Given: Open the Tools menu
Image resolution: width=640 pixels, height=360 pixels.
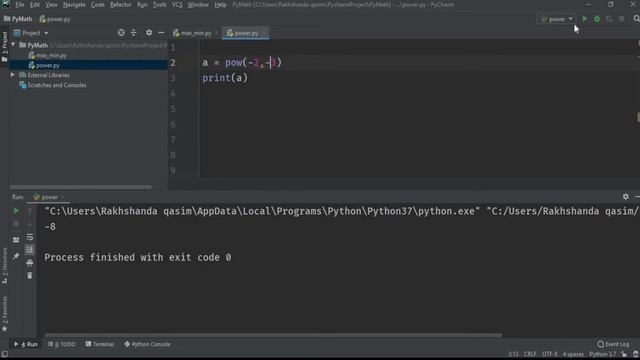Looking at the screenshot, I should click(x=160, y=5).
